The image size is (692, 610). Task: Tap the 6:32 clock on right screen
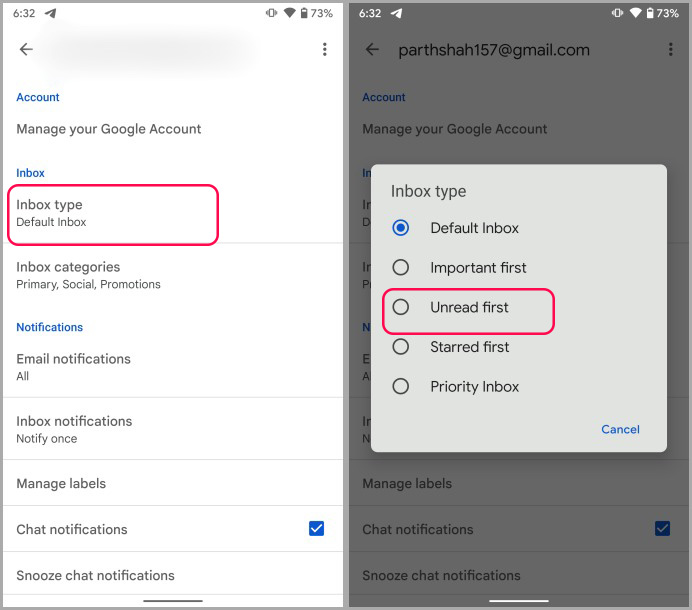click(x=370, y=13)
